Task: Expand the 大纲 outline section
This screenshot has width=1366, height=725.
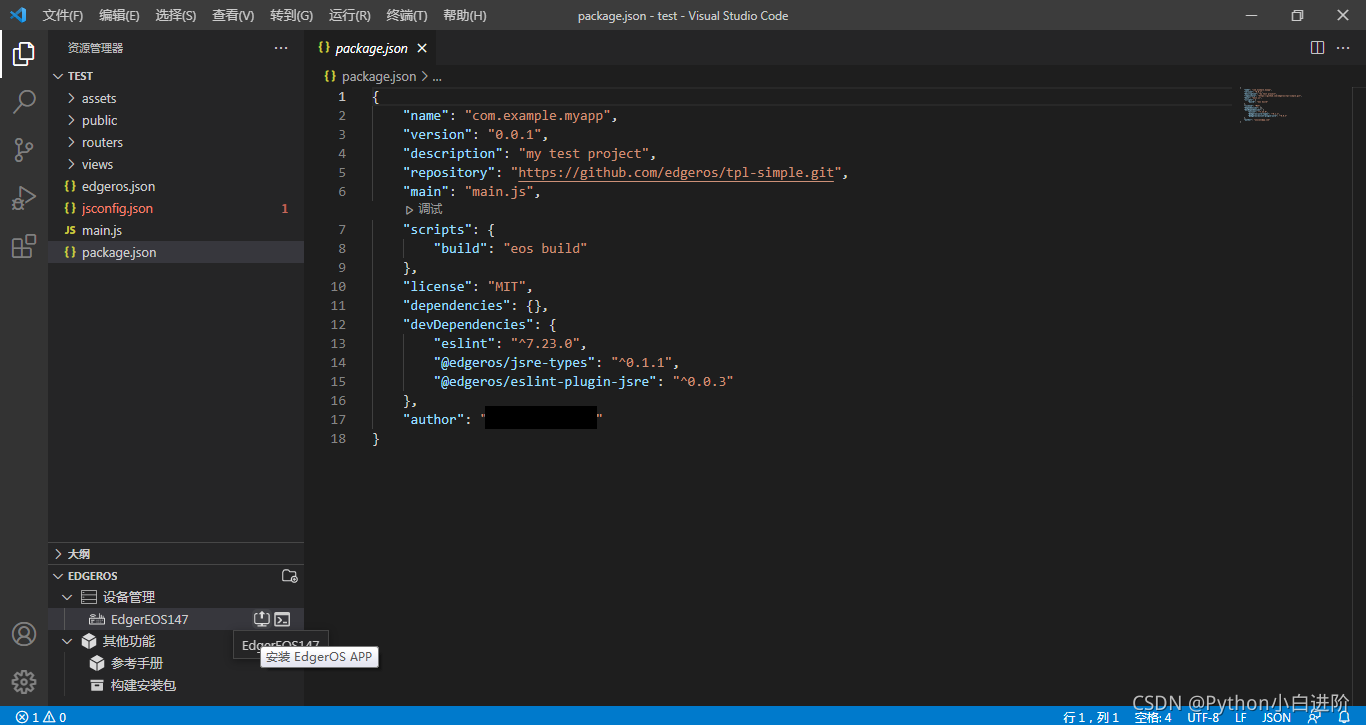Action: point(176,553)
